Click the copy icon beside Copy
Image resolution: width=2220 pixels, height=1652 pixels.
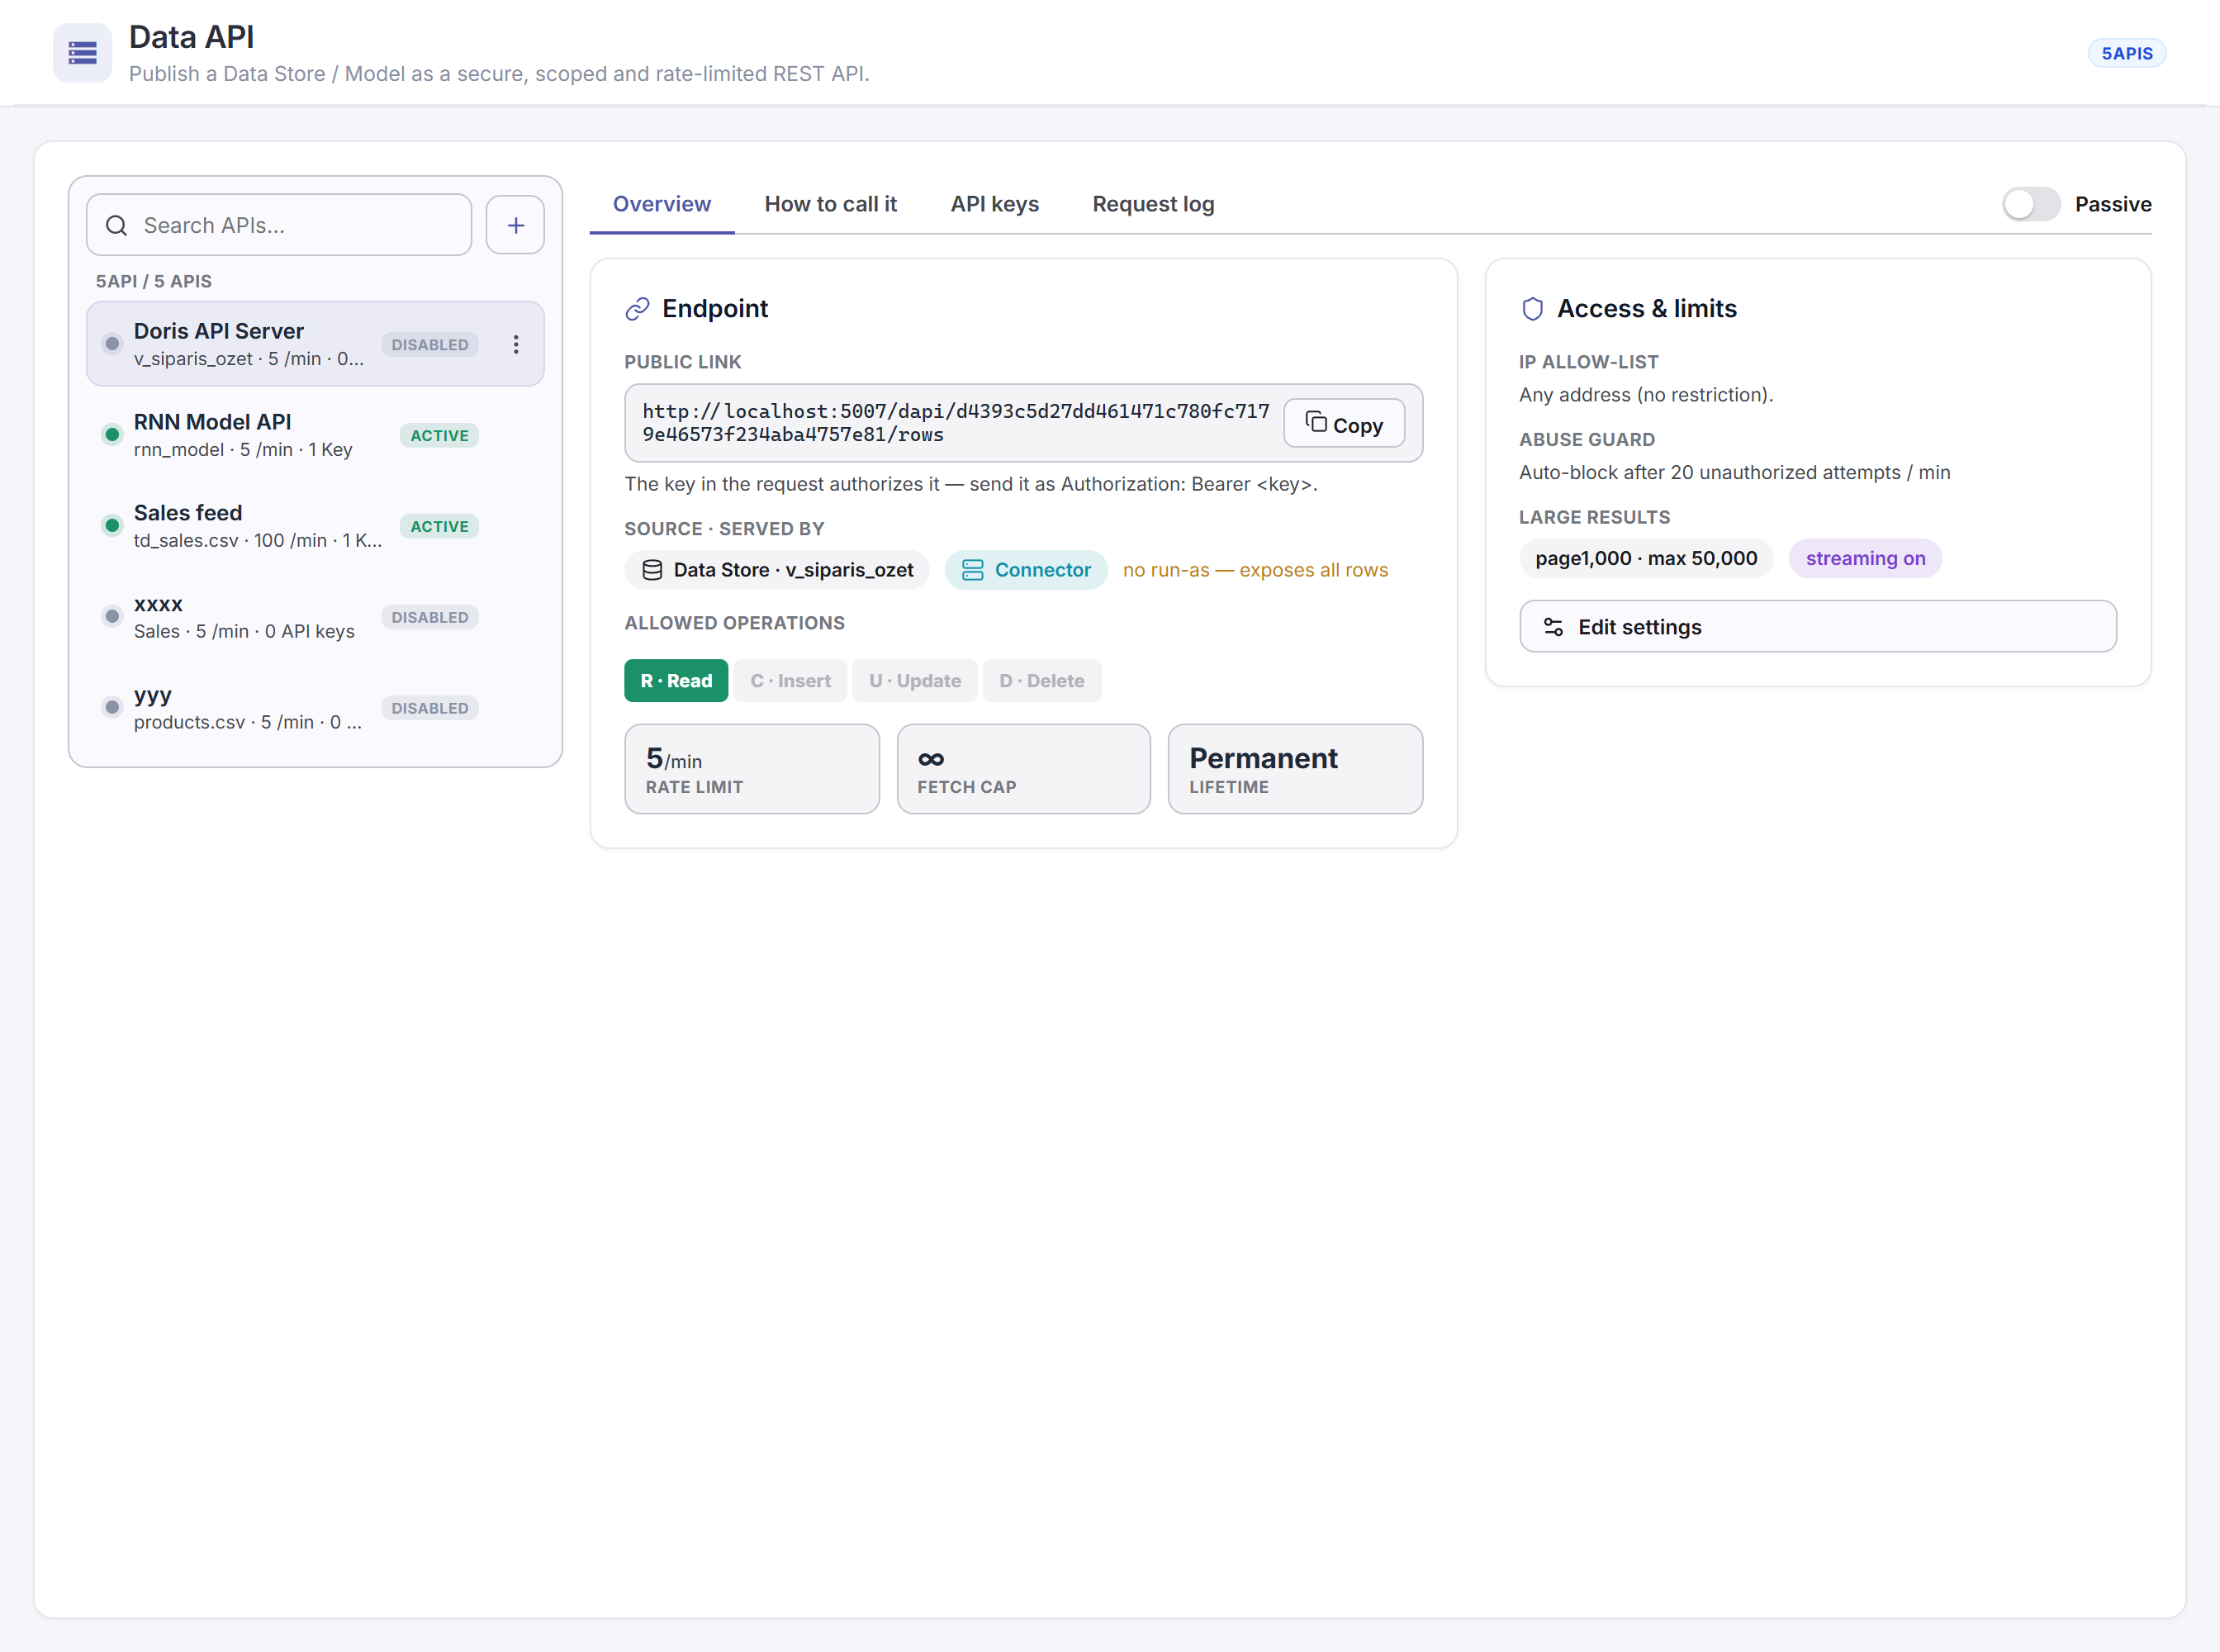(x=1316, y=423)
